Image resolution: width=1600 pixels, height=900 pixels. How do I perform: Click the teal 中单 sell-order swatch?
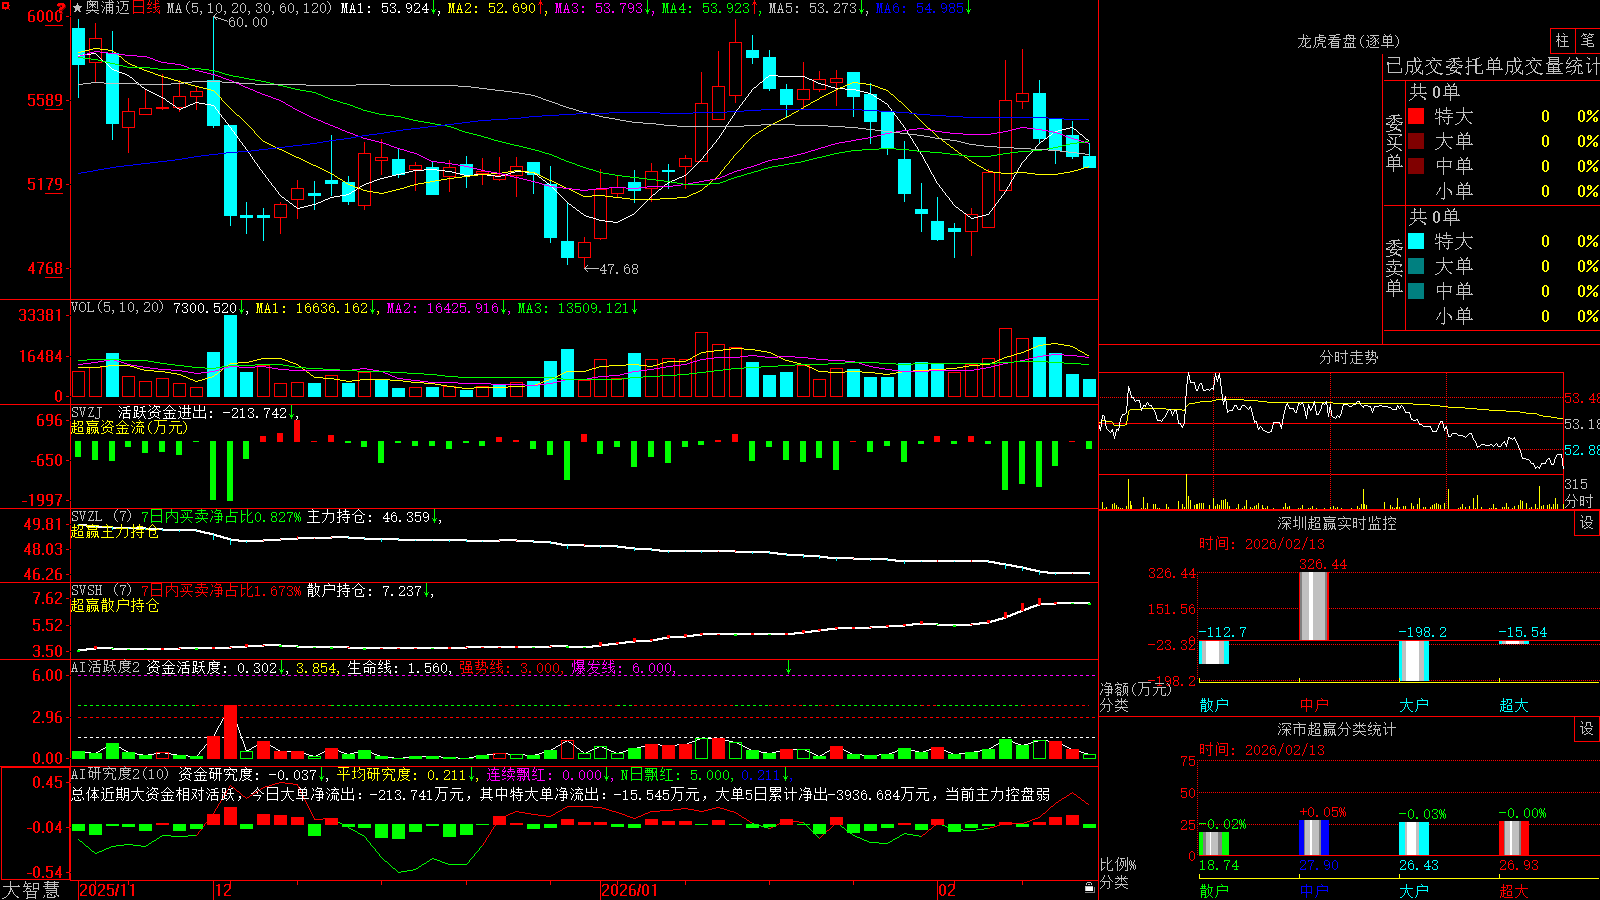1416,291
